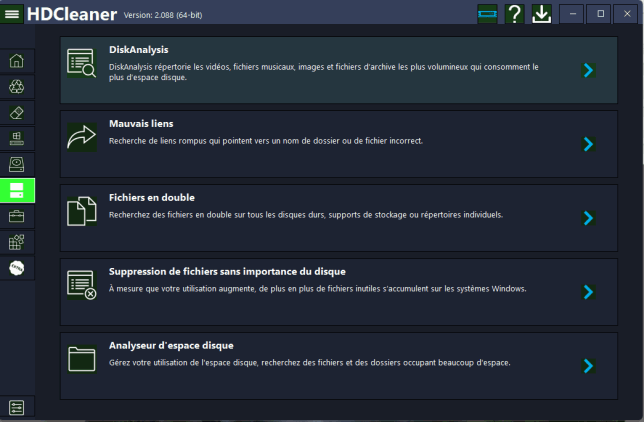Open help via the question mark icon
Viewport: 644px width, 422px height.
point(515,14)
